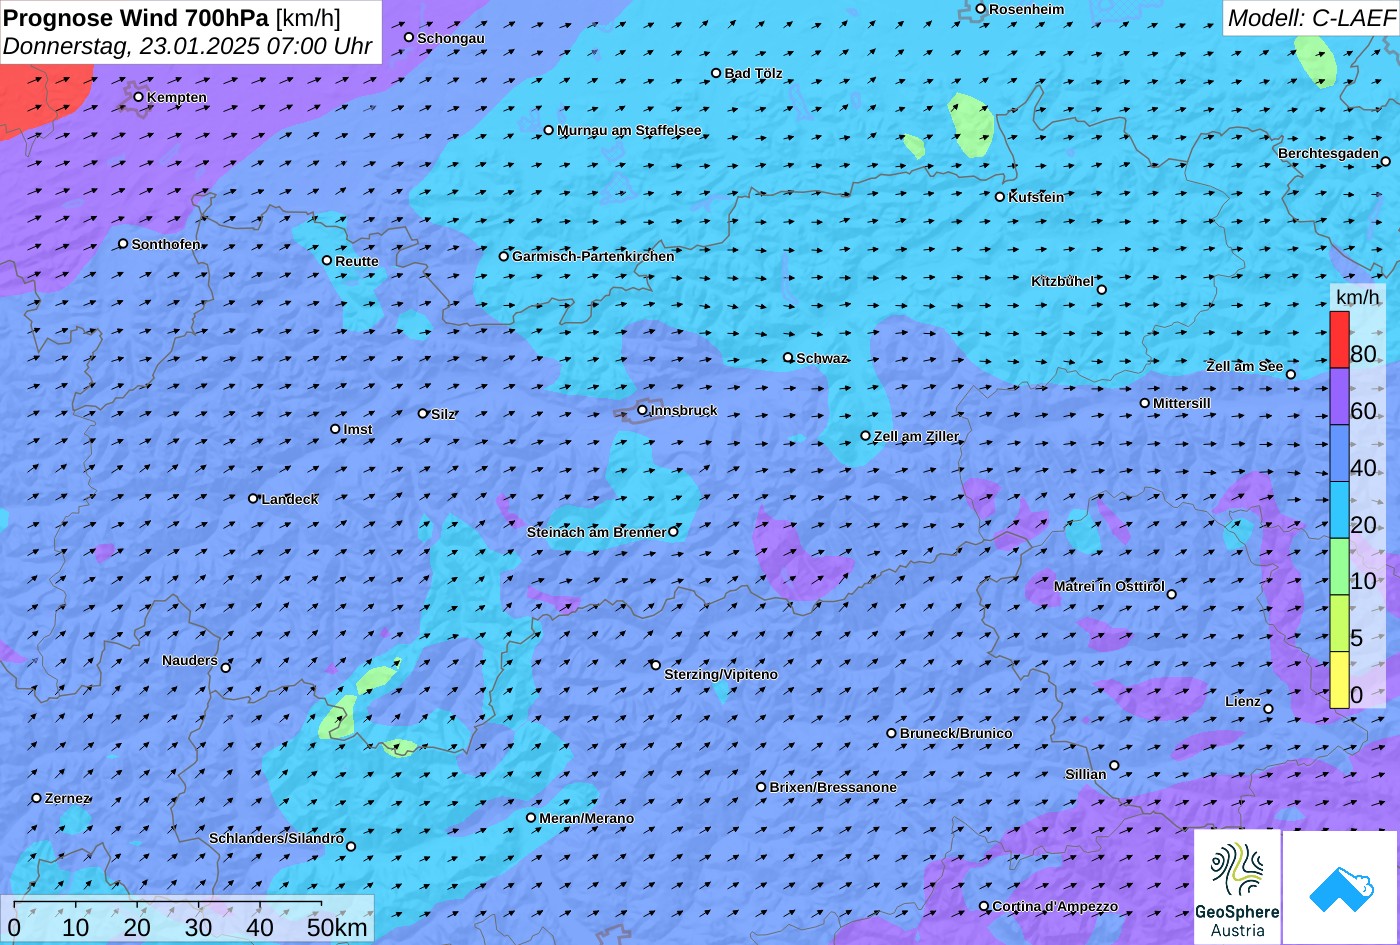
Task: Click the Bruneck/Brunico label
Action: click(956, 734)
